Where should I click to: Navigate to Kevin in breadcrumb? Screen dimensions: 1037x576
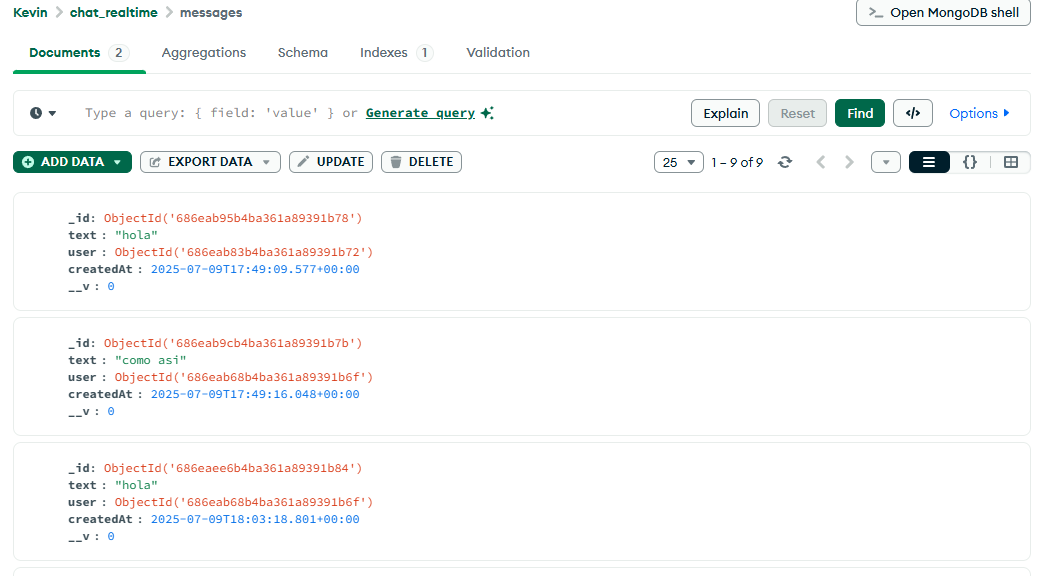pos(30,13)
